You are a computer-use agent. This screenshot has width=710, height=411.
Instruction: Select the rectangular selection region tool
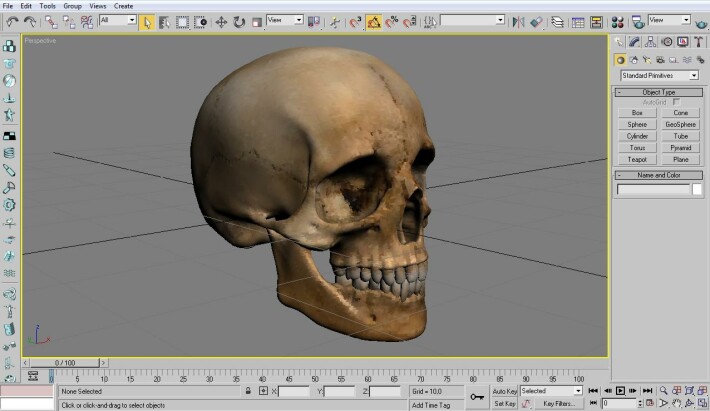point(182,22)
